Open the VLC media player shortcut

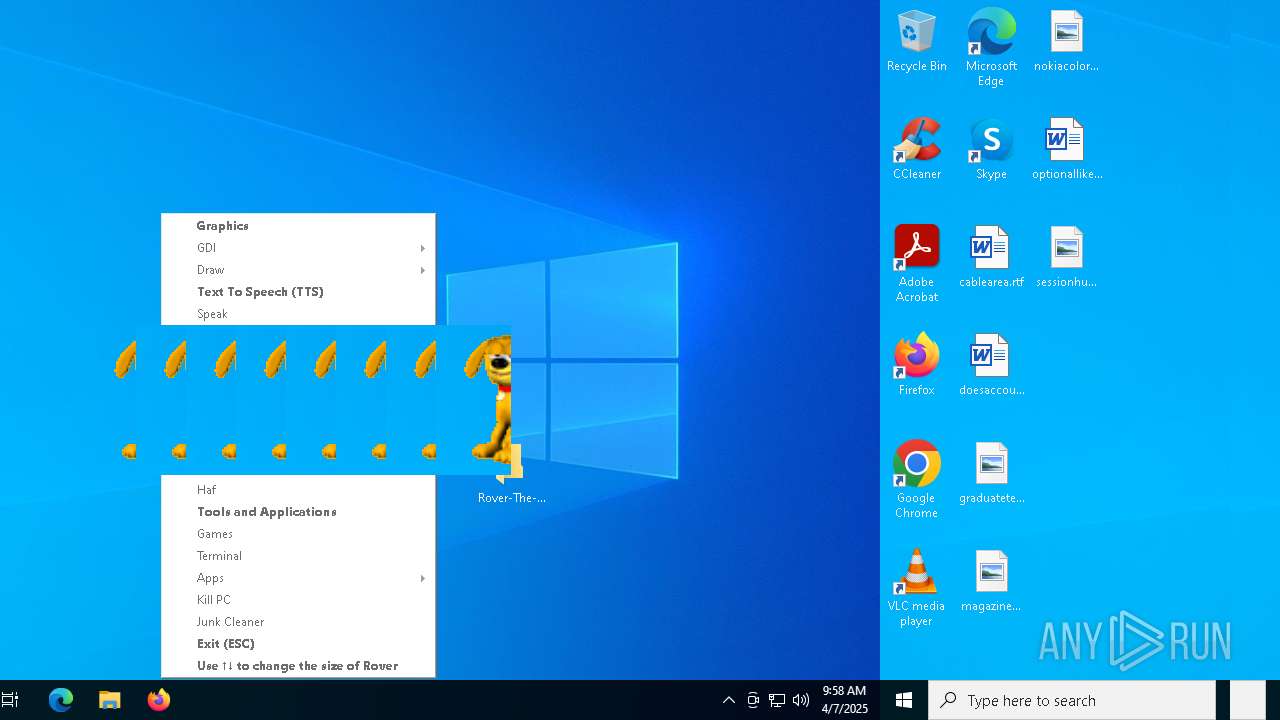[x=916, y=588]
